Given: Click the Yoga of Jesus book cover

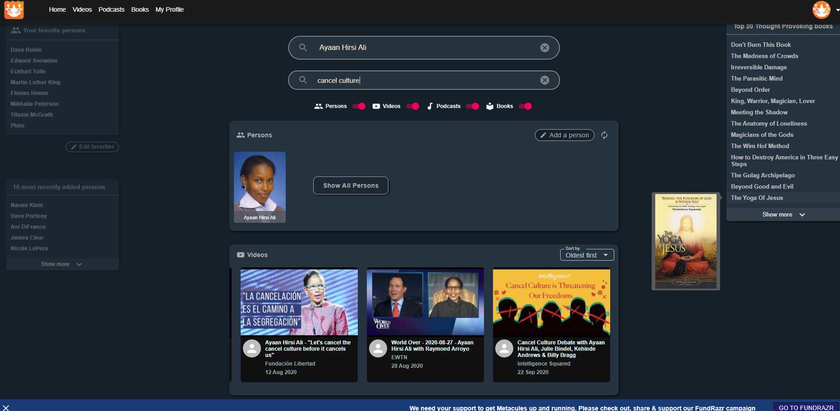Looking at the screenshot, I should pyautogui.click(x=686, y=241).
